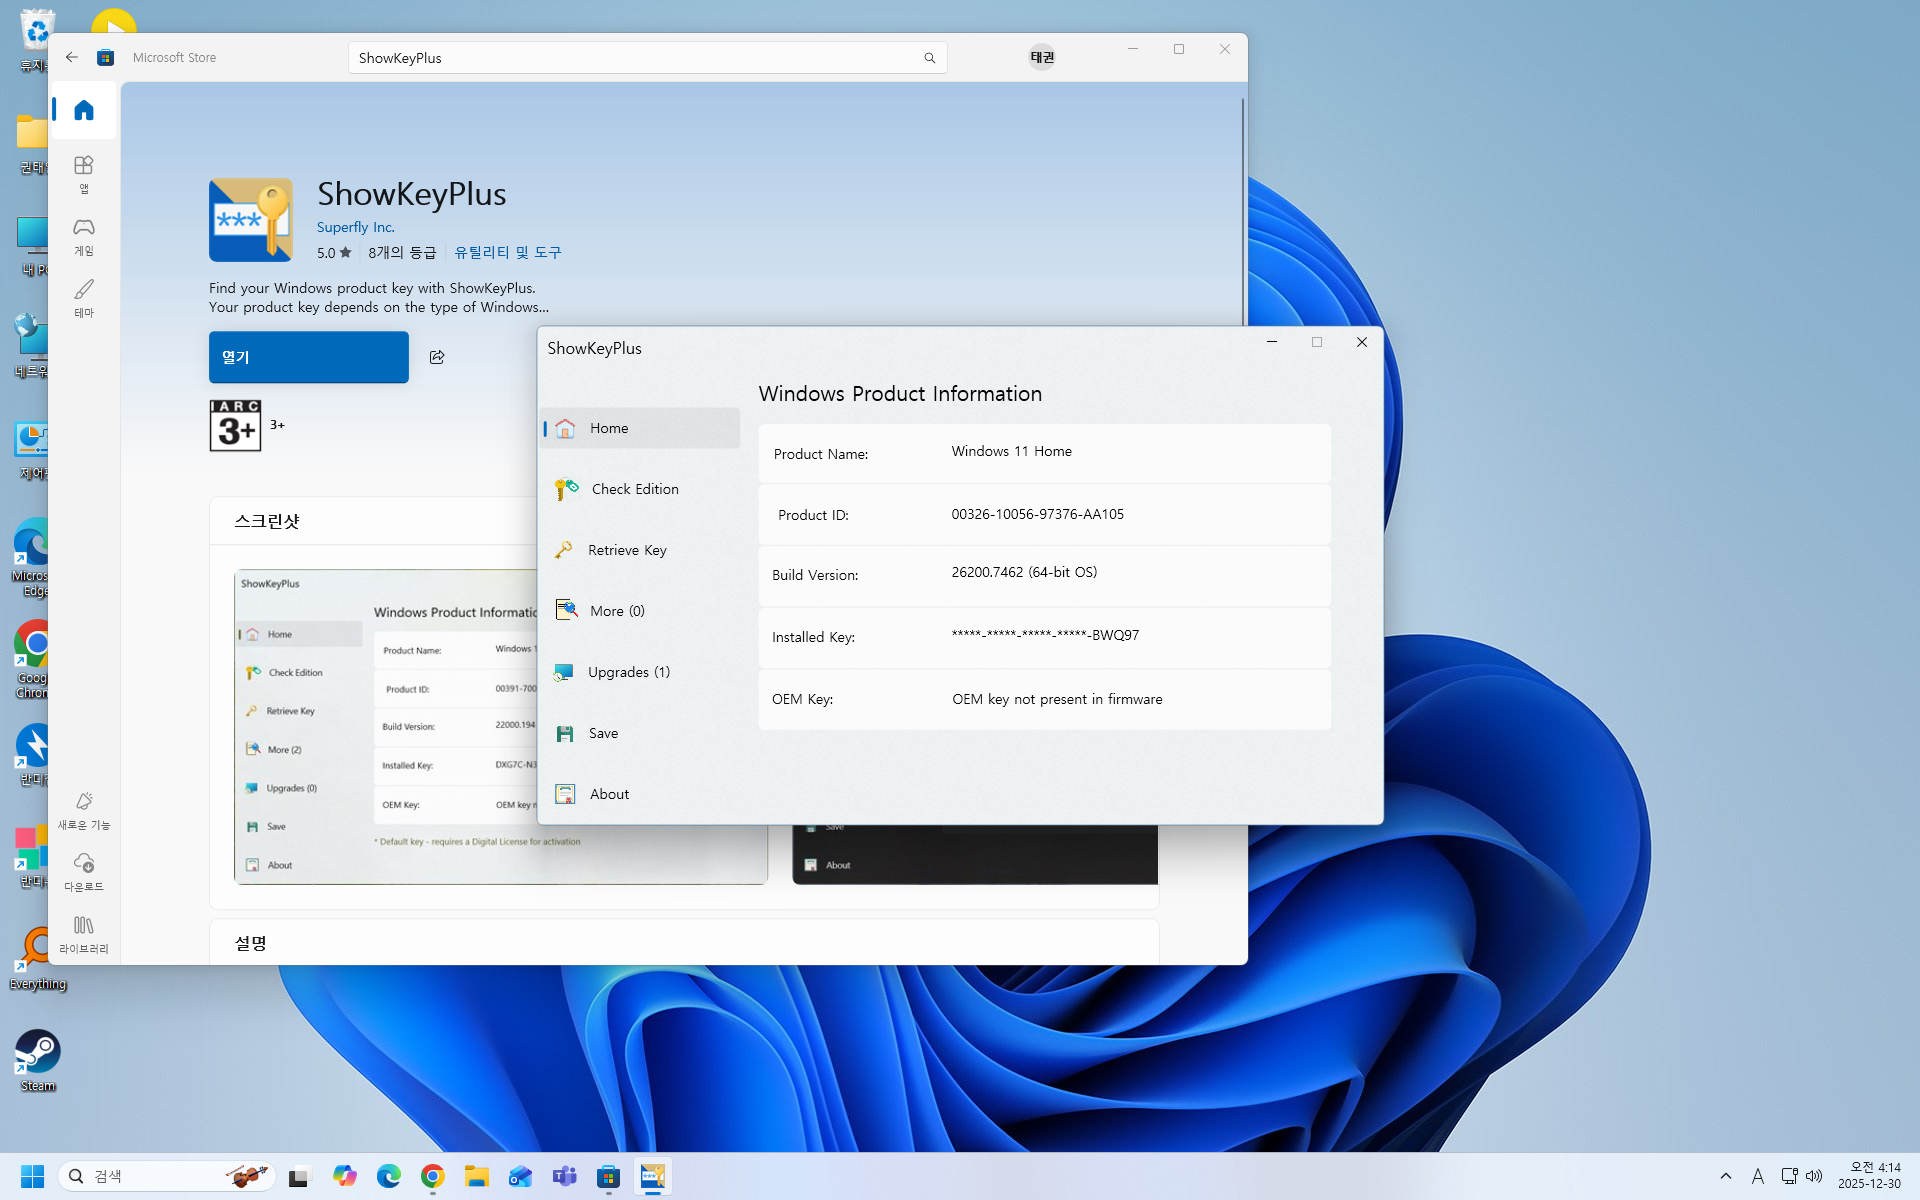The height and width of the screenshot is (1200, 1920).
Task: Click the About certificate icon
Action: point(565,794)
